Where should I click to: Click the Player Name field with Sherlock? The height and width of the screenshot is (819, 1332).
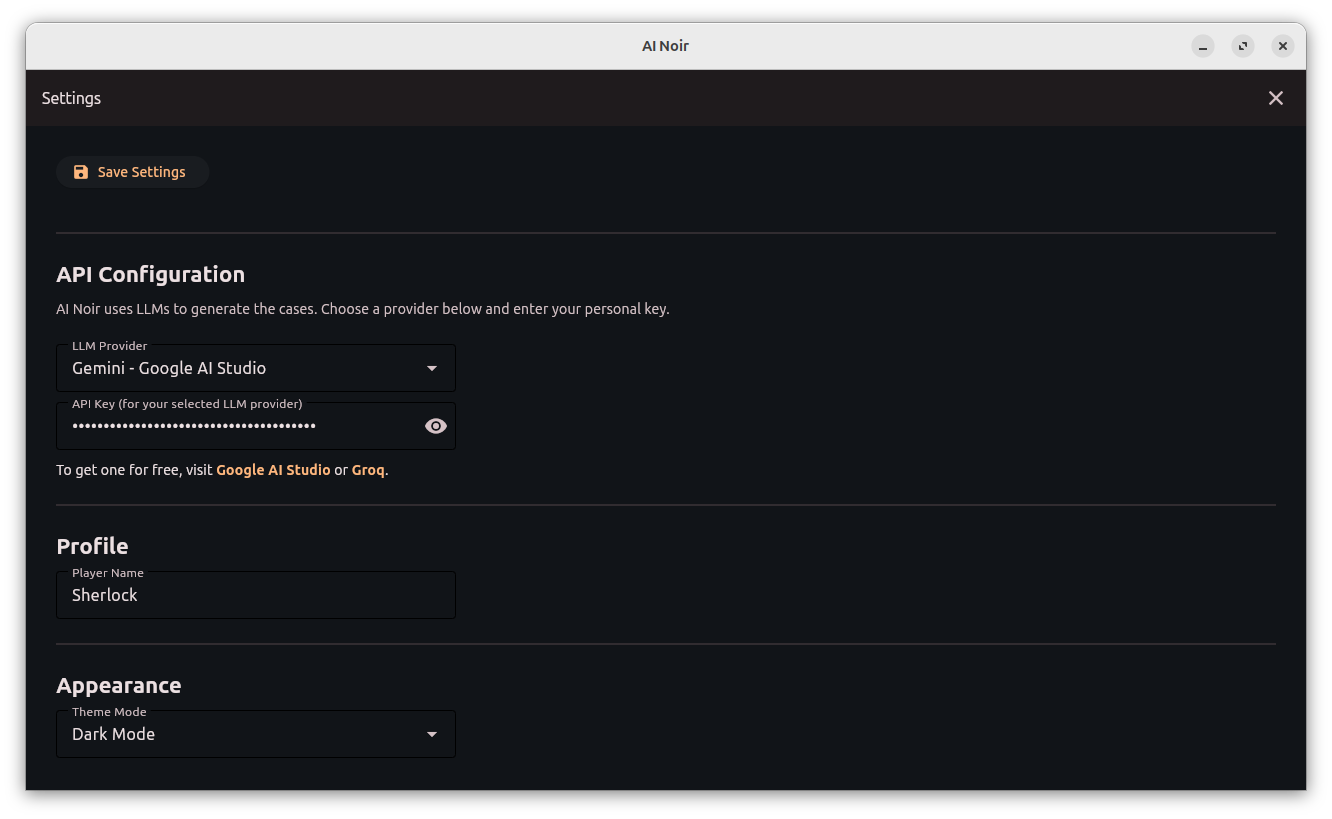pos(255,595)
